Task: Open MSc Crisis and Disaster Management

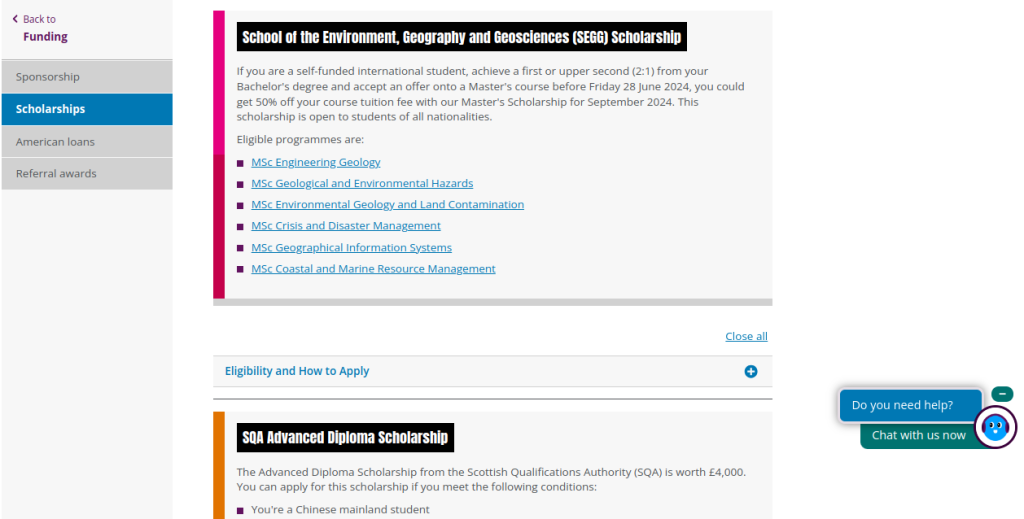Action: pos(346,226)
